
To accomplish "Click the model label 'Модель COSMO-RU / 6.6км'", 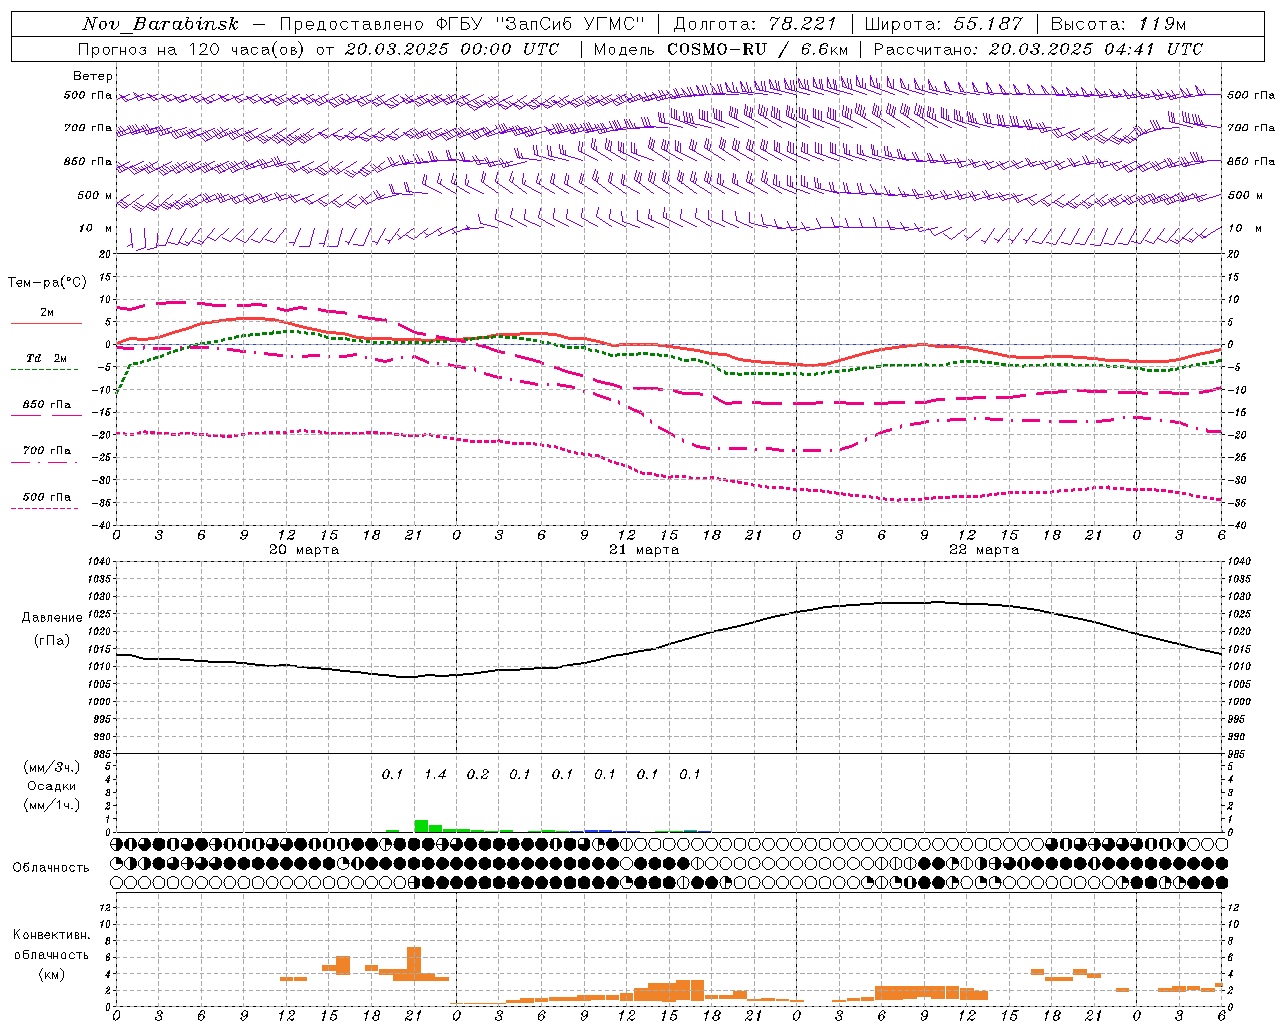I will click(721, 49).
